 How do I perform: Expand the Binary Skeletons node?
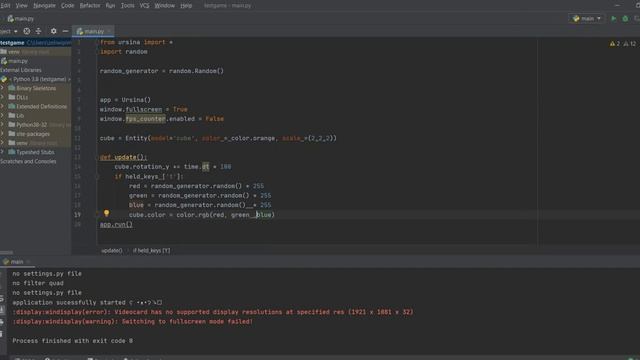coord(2,88)
